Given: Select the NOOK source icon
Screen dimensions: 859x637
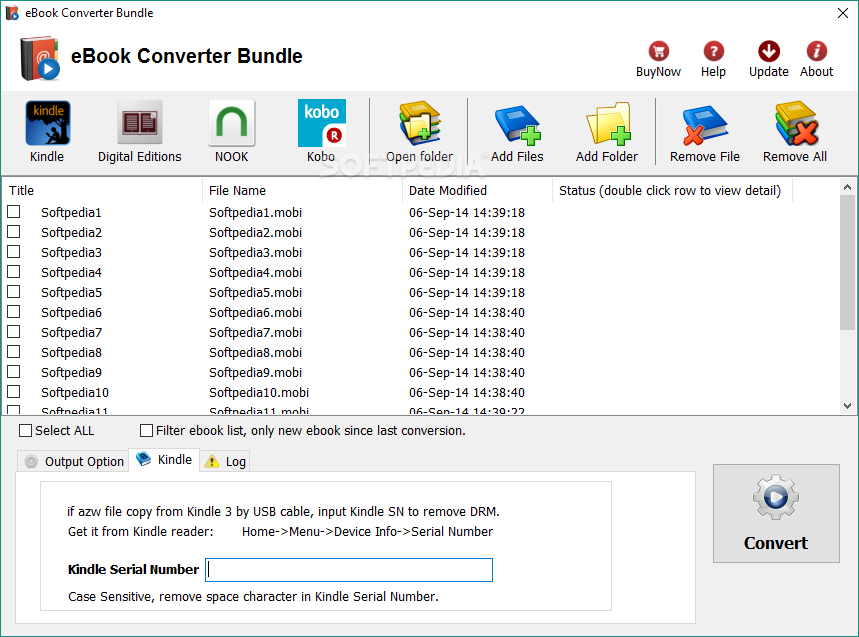Looking at the screenshot, I should [232, 123].
